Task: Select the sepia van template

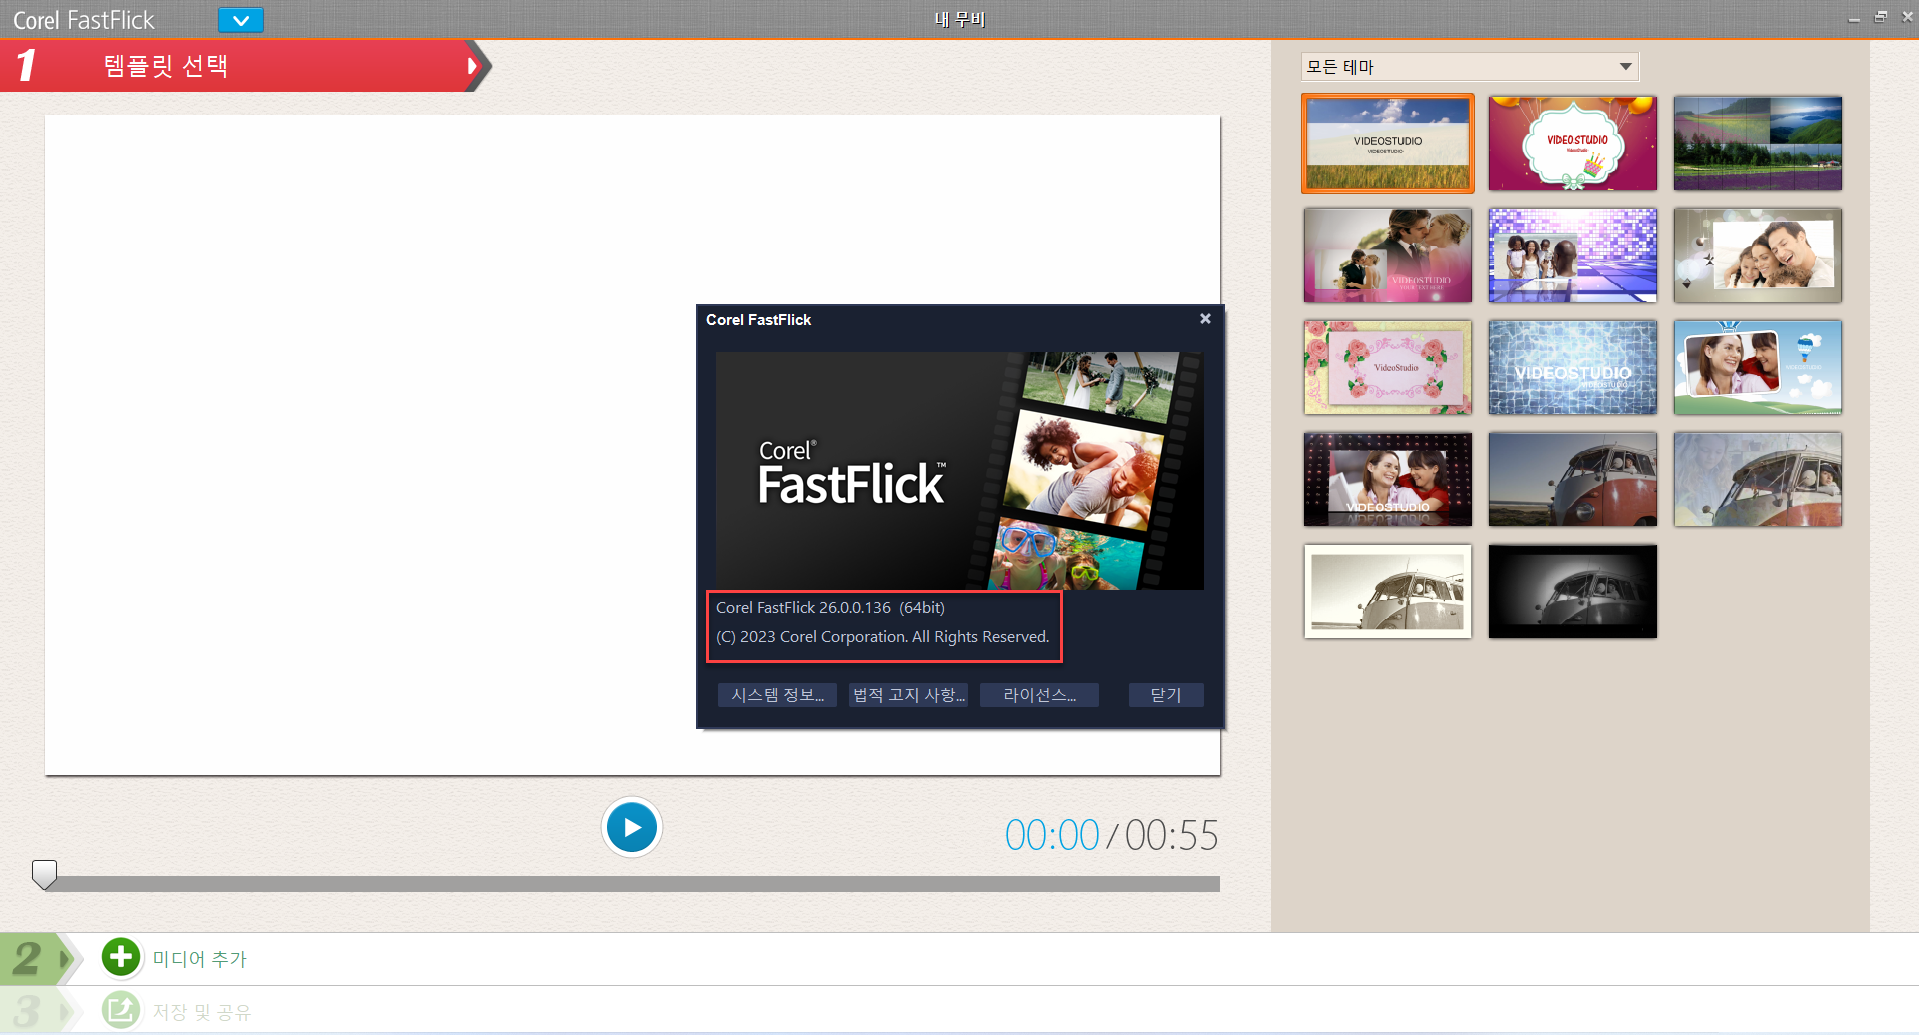Action: [x=1388, y=591]
